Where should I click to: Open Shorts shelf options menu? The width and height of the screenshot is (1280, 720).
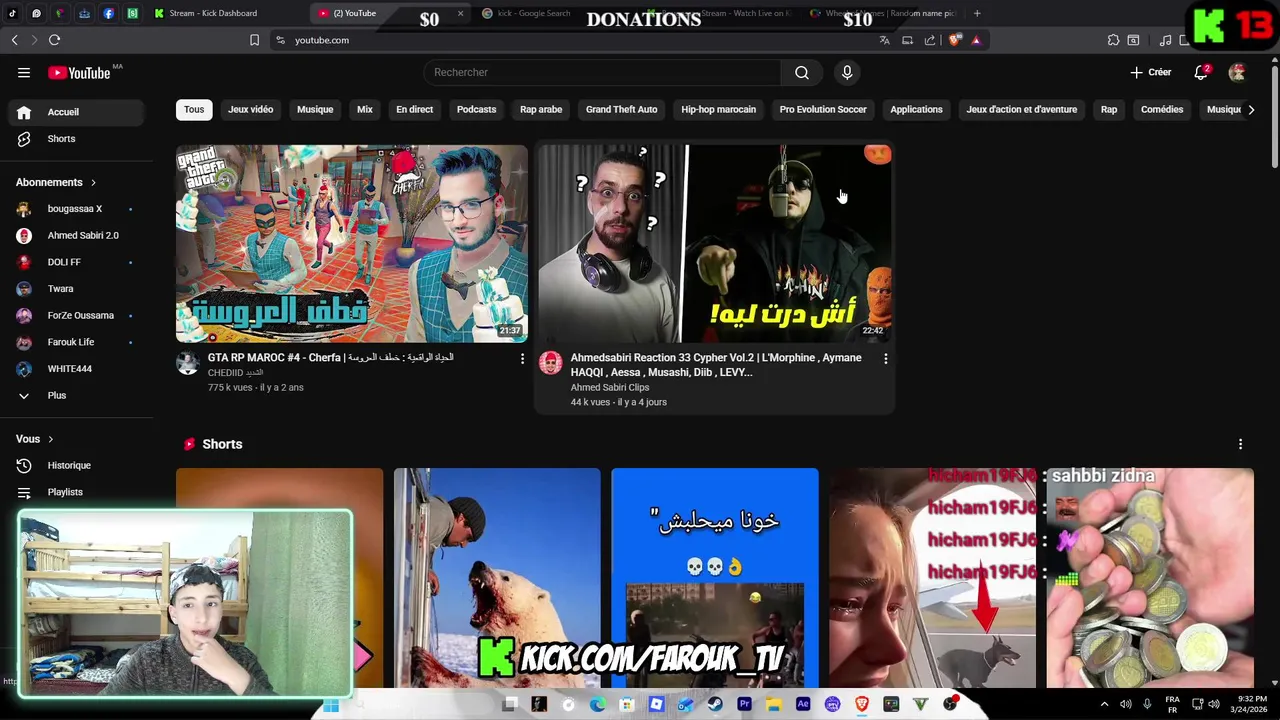tap(1240, 444)
